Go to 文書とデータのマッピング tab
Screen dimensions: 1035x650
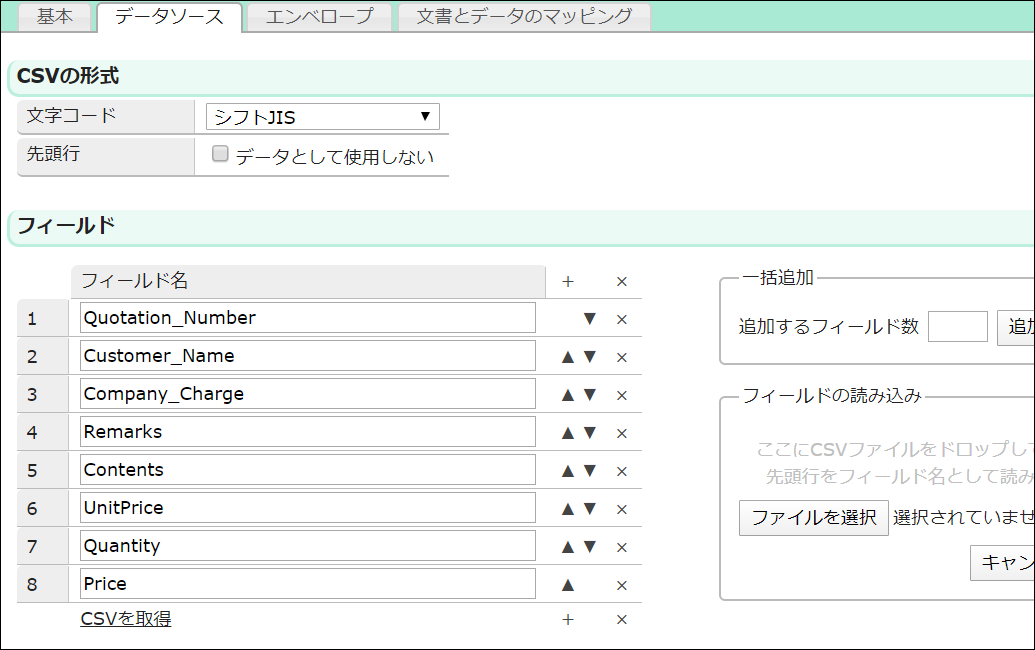coord(524,17)
